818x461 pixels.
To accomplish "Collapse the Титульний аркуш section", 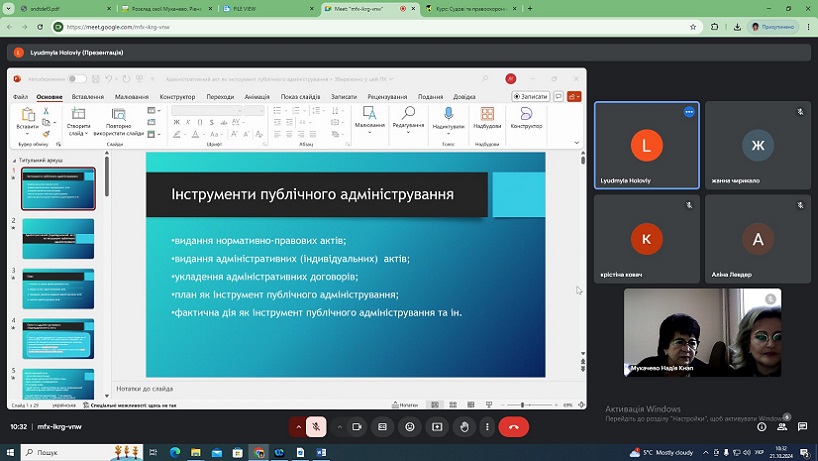I will pos(15,160).
